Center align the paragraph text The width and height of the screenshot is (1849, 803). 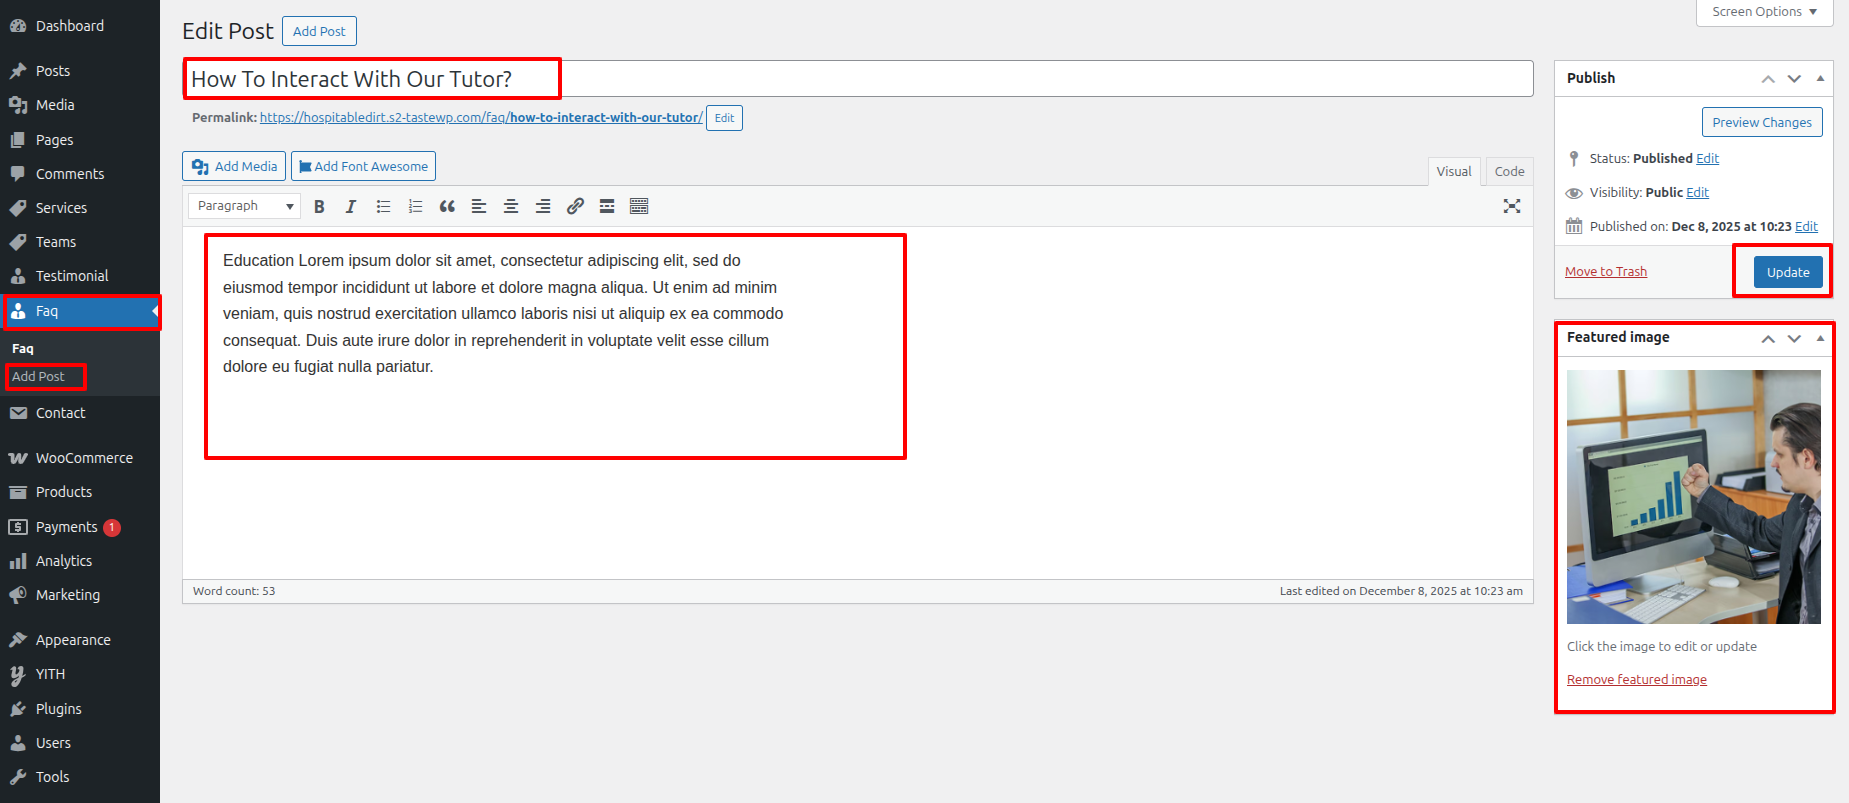click(511, 206)
